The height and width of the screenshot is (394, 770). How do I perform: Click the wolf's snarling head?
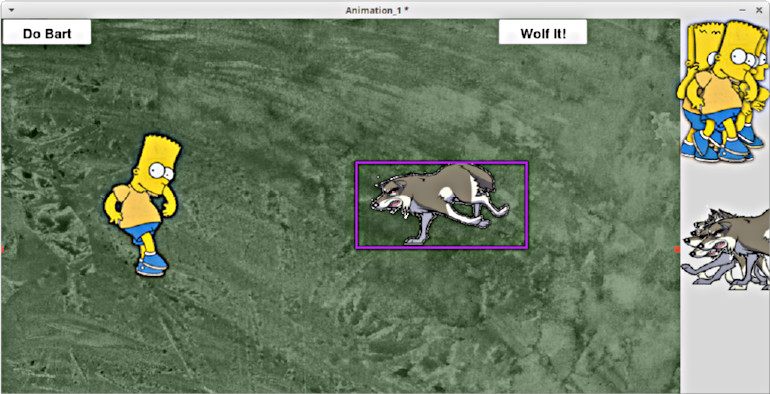[x=390, y=197]
